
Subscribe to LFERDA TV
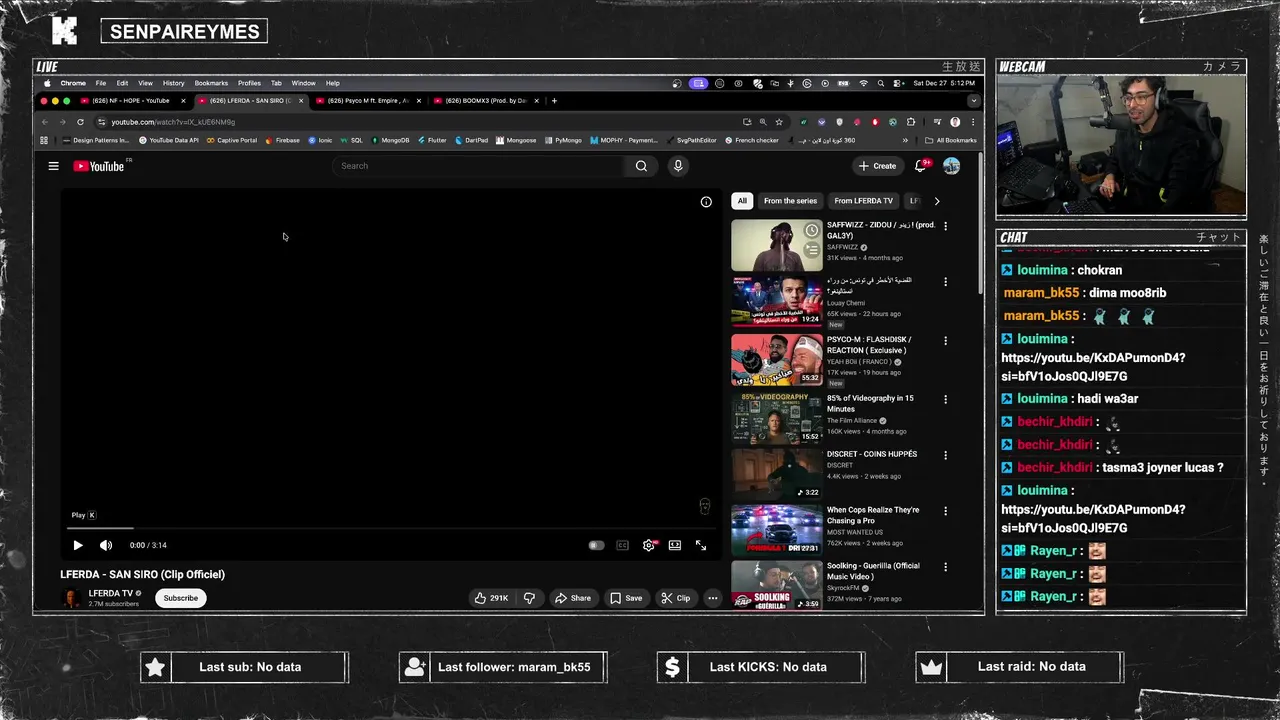tap(181, 598)
